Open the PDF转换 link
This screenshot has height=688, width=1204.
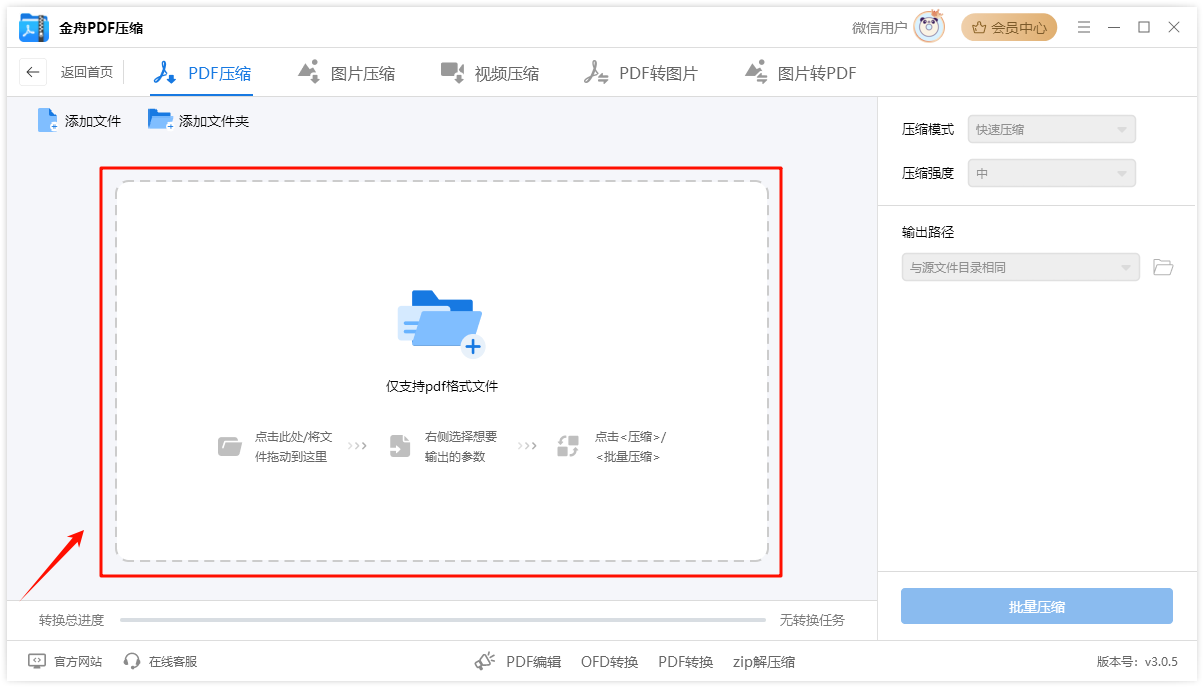686,661
